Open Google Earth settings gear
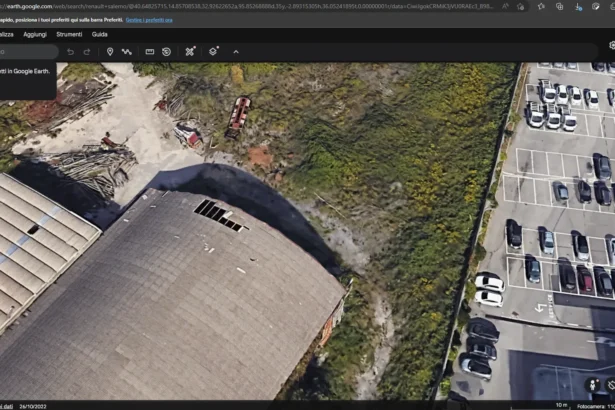Image resolution: width=615 pixels, height=410 pixels. pyautogui.click(x=611, y=46)
